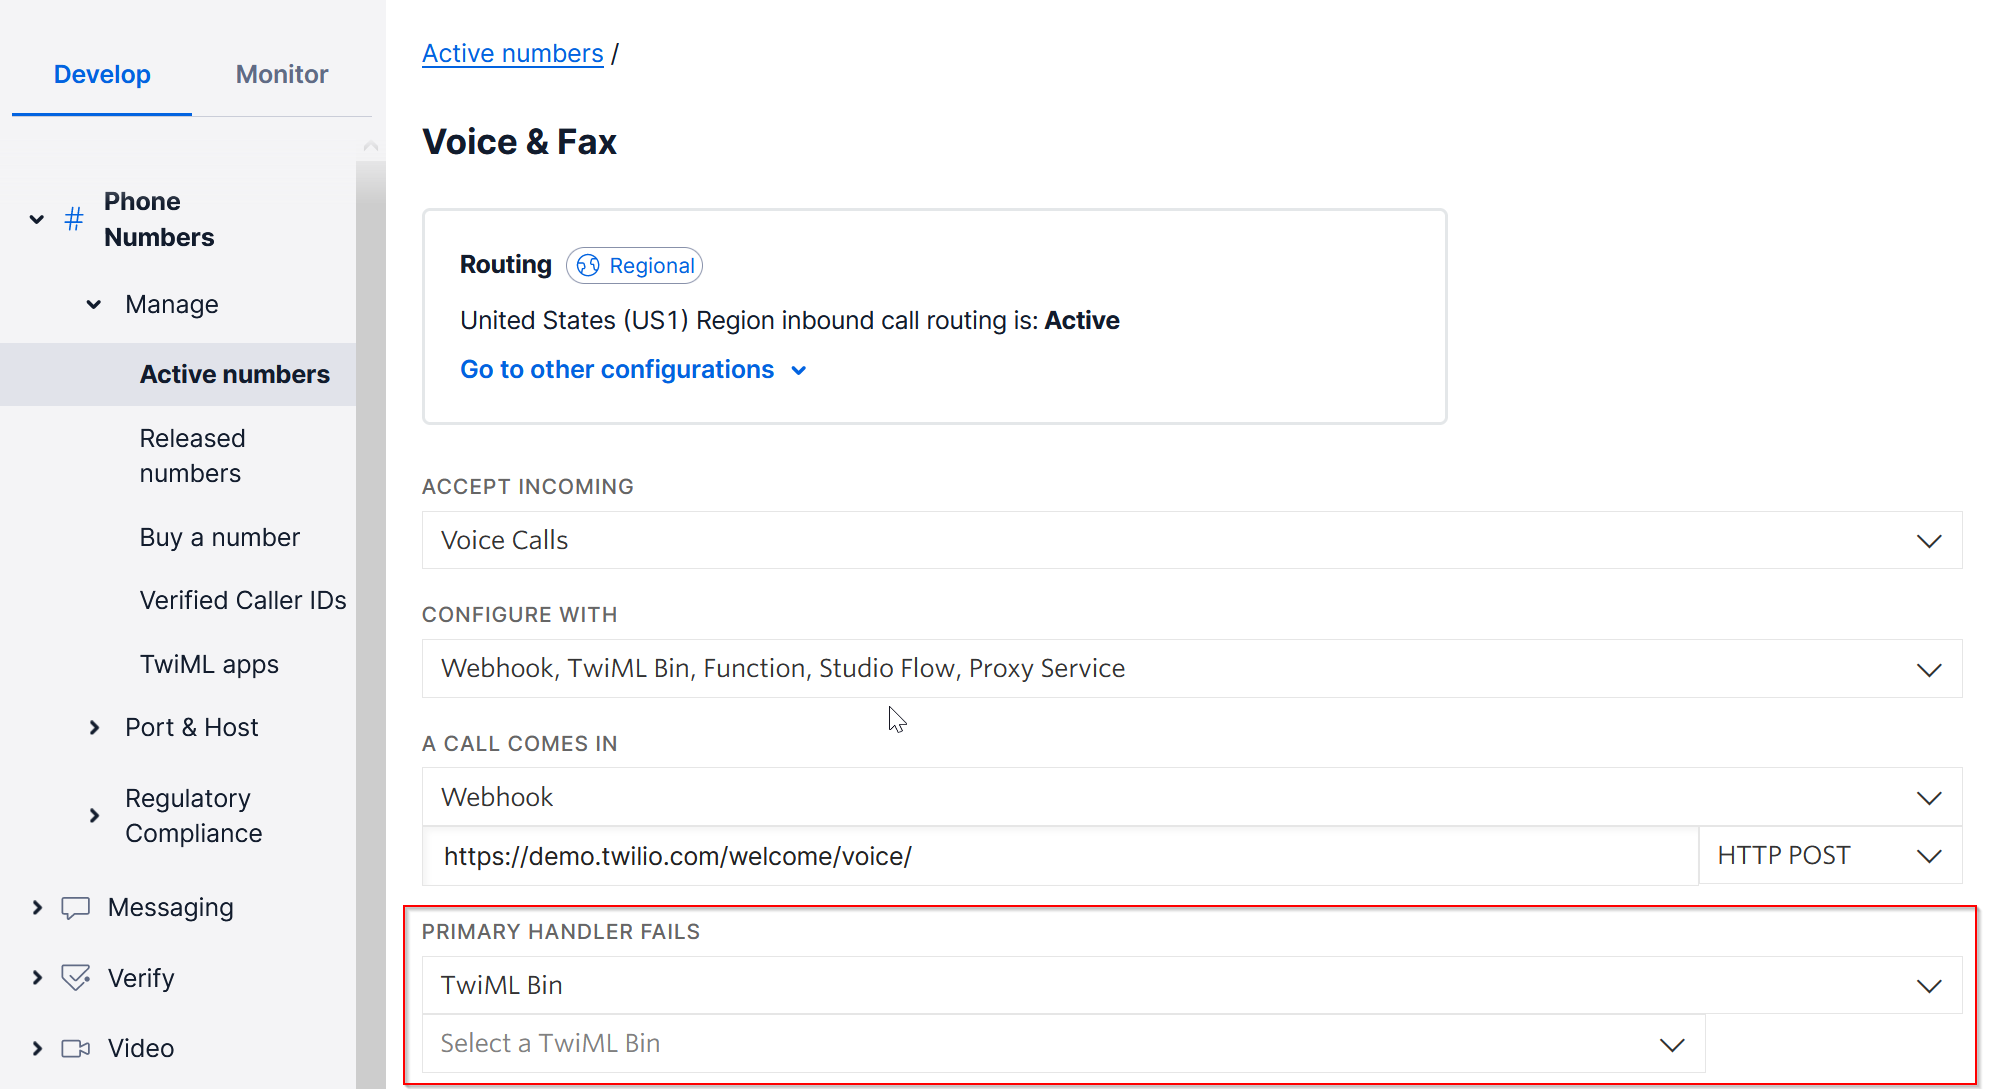Expand Go to other configurations link
The width and height of the screenshot is (1992, 1089).
pos(632,370)
